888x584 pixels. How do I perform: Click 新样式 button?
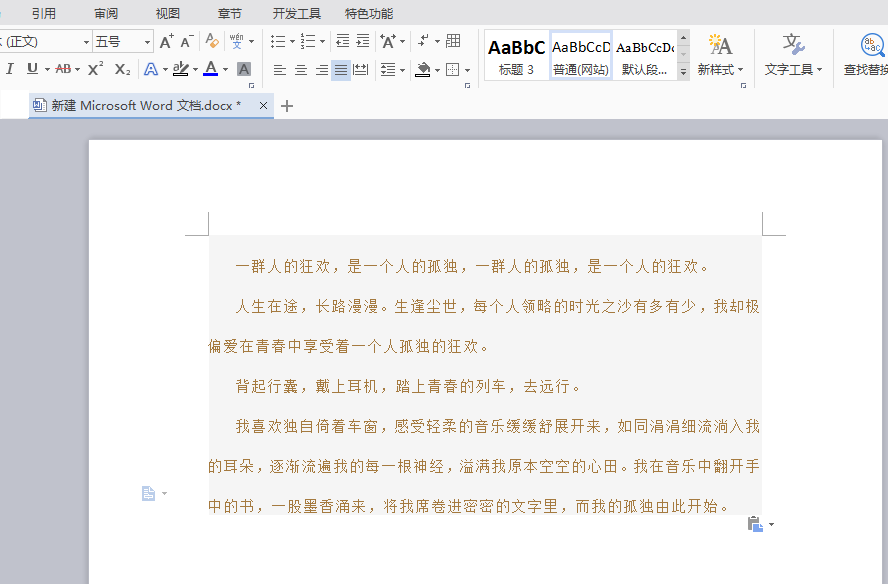pos(720,55)
